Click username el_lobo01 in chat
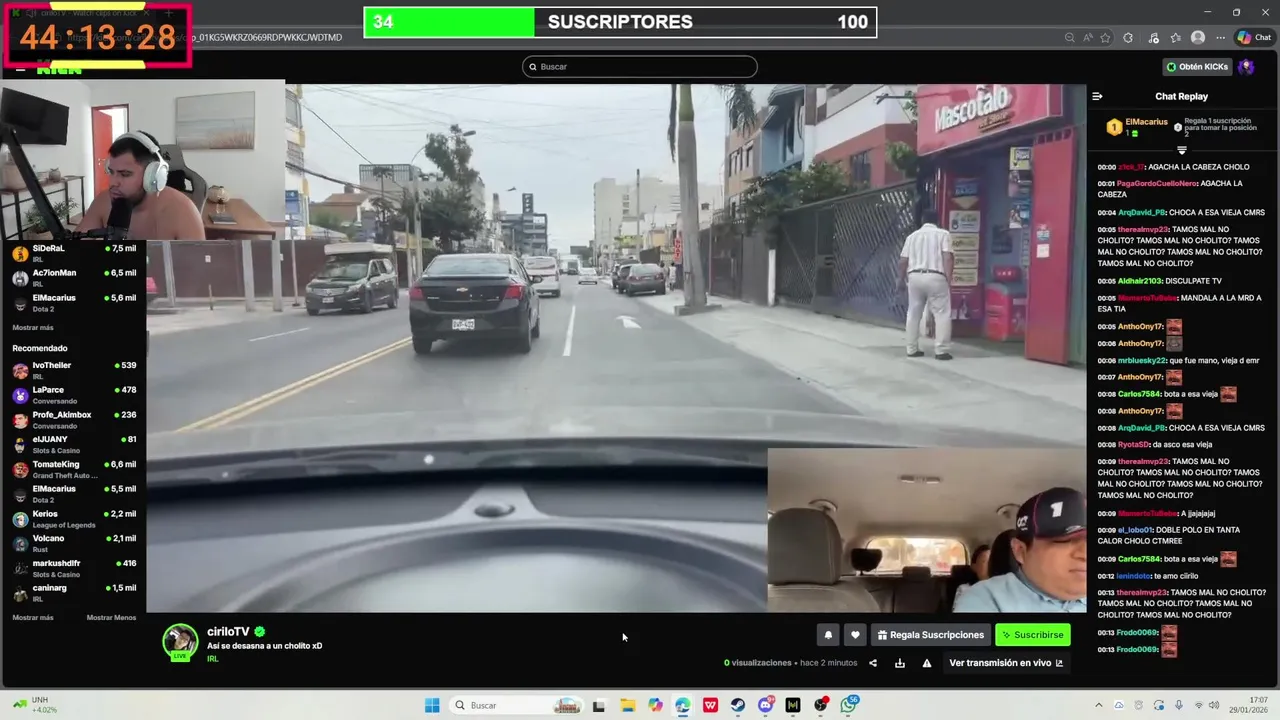Screen dimensions: 1280x720 coord(1136,530)
